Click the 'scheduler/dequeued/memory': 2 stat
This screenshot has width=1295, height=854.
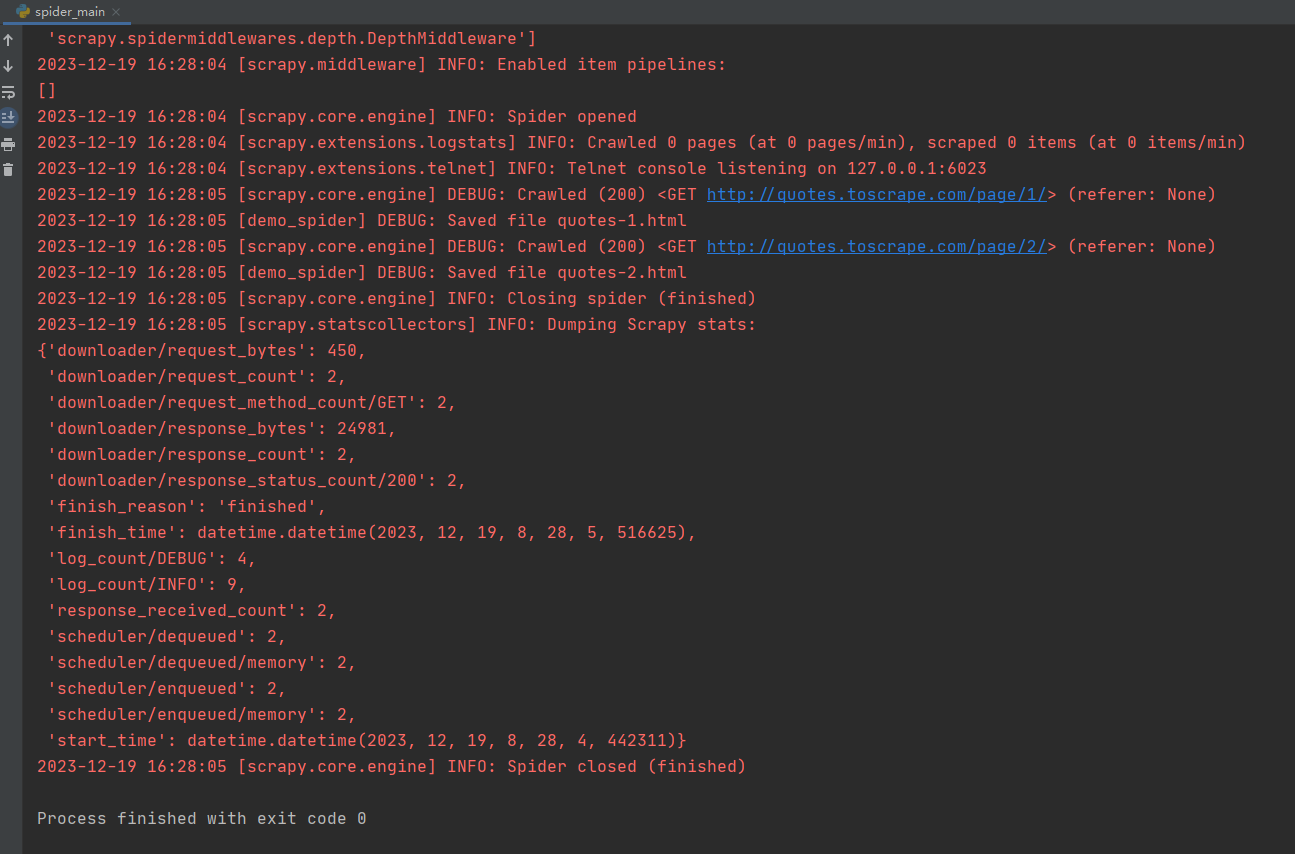[x=202, y=662]
